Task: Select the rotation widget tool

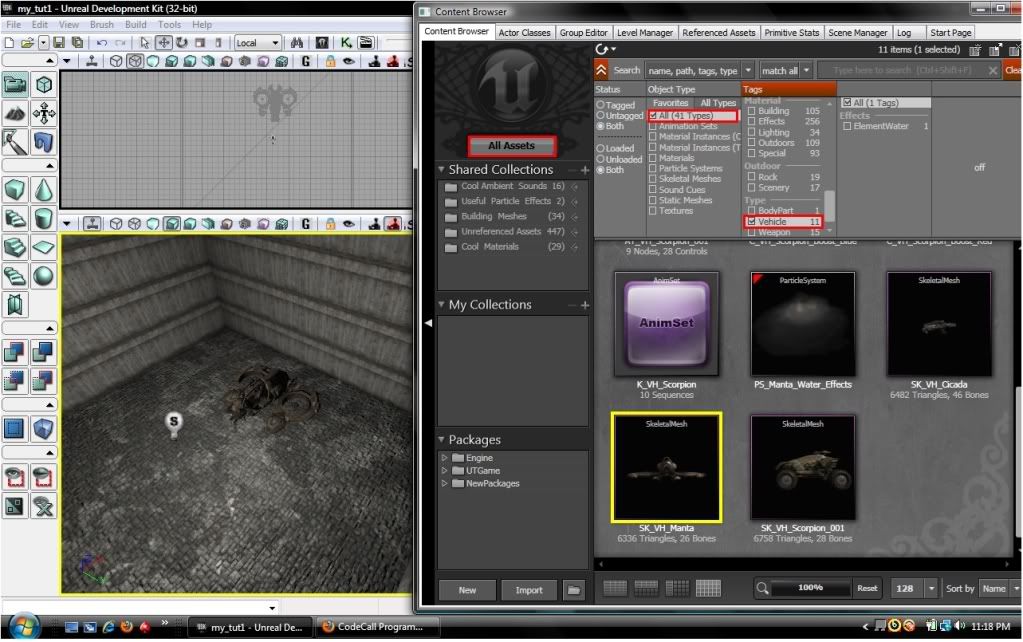Action: (181, 43)
